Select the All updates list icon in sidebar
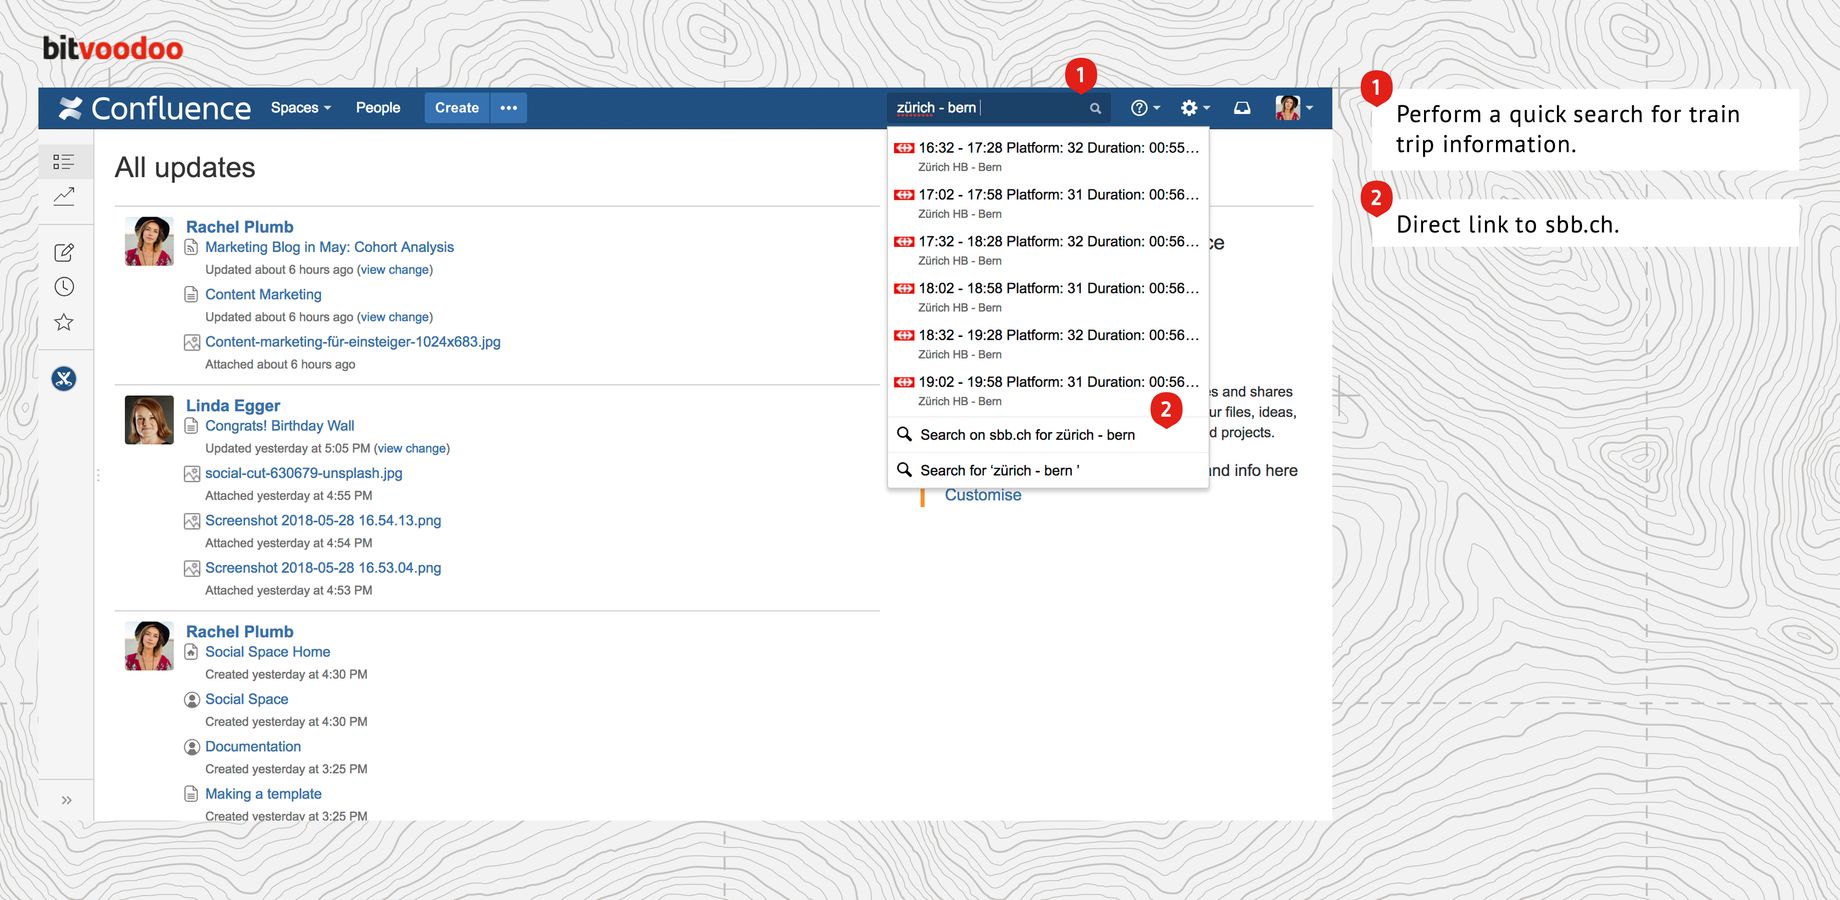Screen dimensions: 1840x900 click(x=64, y=162)
